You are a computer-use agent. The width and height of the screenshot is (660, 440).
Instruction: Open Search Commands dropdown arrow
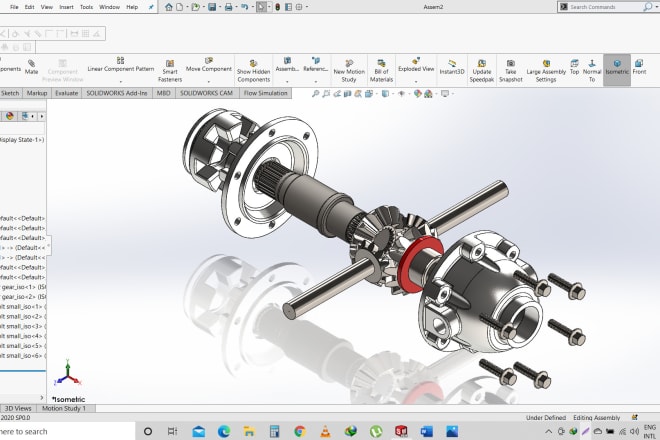[656, 7]
